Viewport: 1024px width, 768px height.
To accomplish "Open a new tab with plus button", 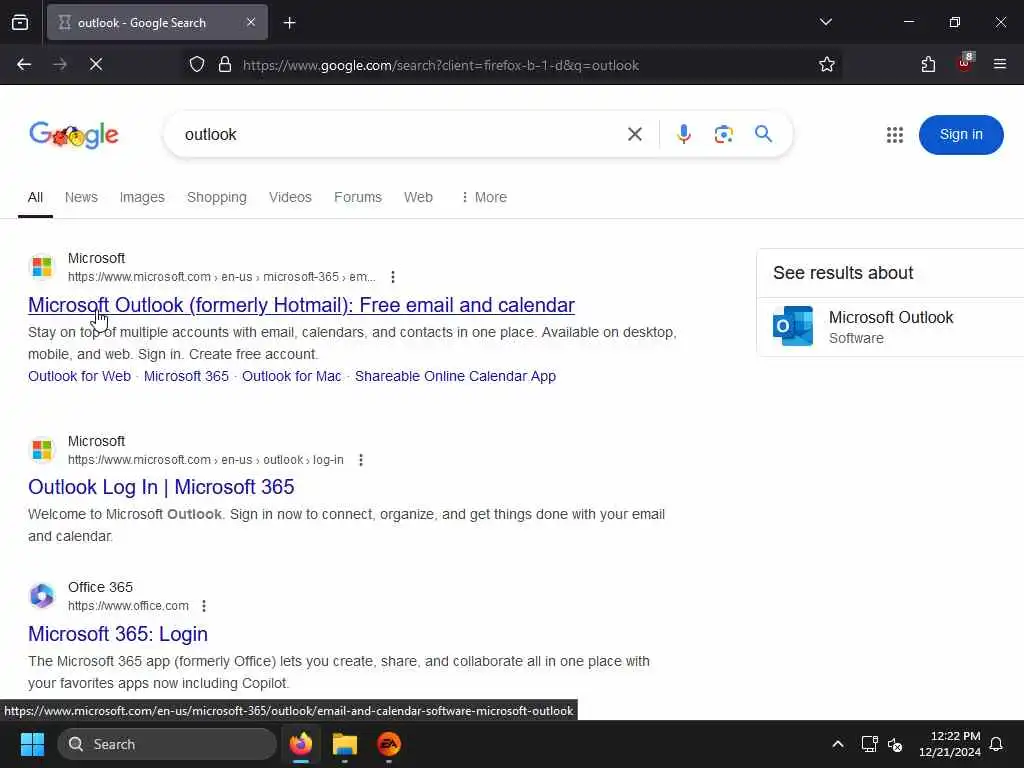I will (x=289, y=23).
